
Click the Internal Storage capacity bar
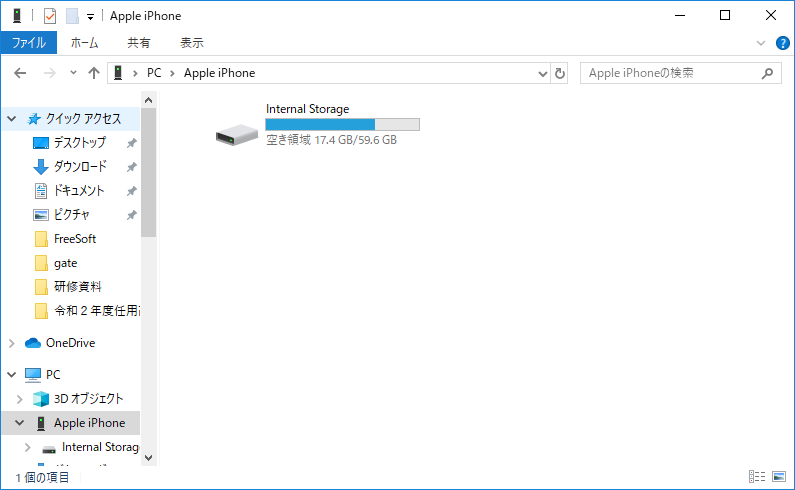point(342,124)
